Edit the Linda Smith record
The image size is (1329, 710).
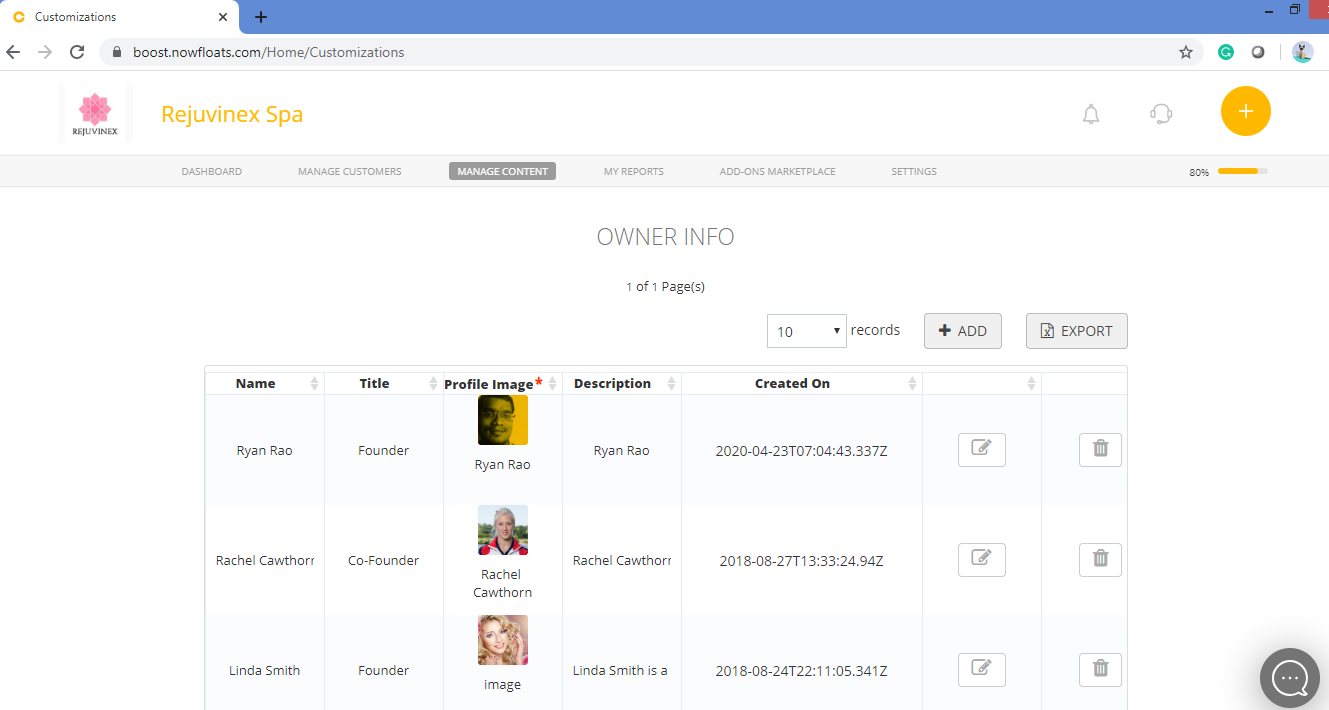[x=982, y=670]
